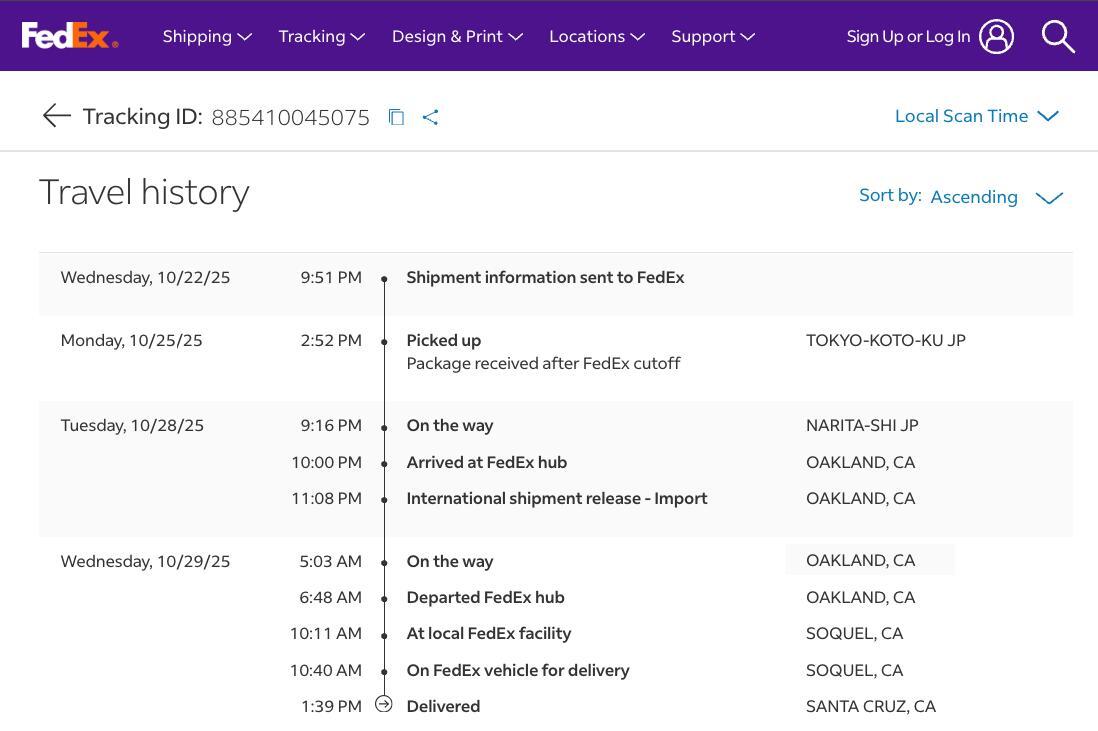Click the Arrived at FedEx hub timeline dot

pyautogui.click(x=384, y=463)
